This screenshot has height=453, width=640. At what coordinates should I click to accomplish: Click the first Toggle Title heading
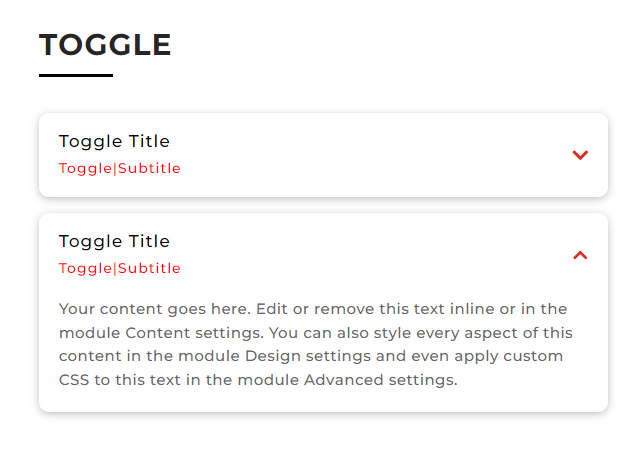coord(114,141)
